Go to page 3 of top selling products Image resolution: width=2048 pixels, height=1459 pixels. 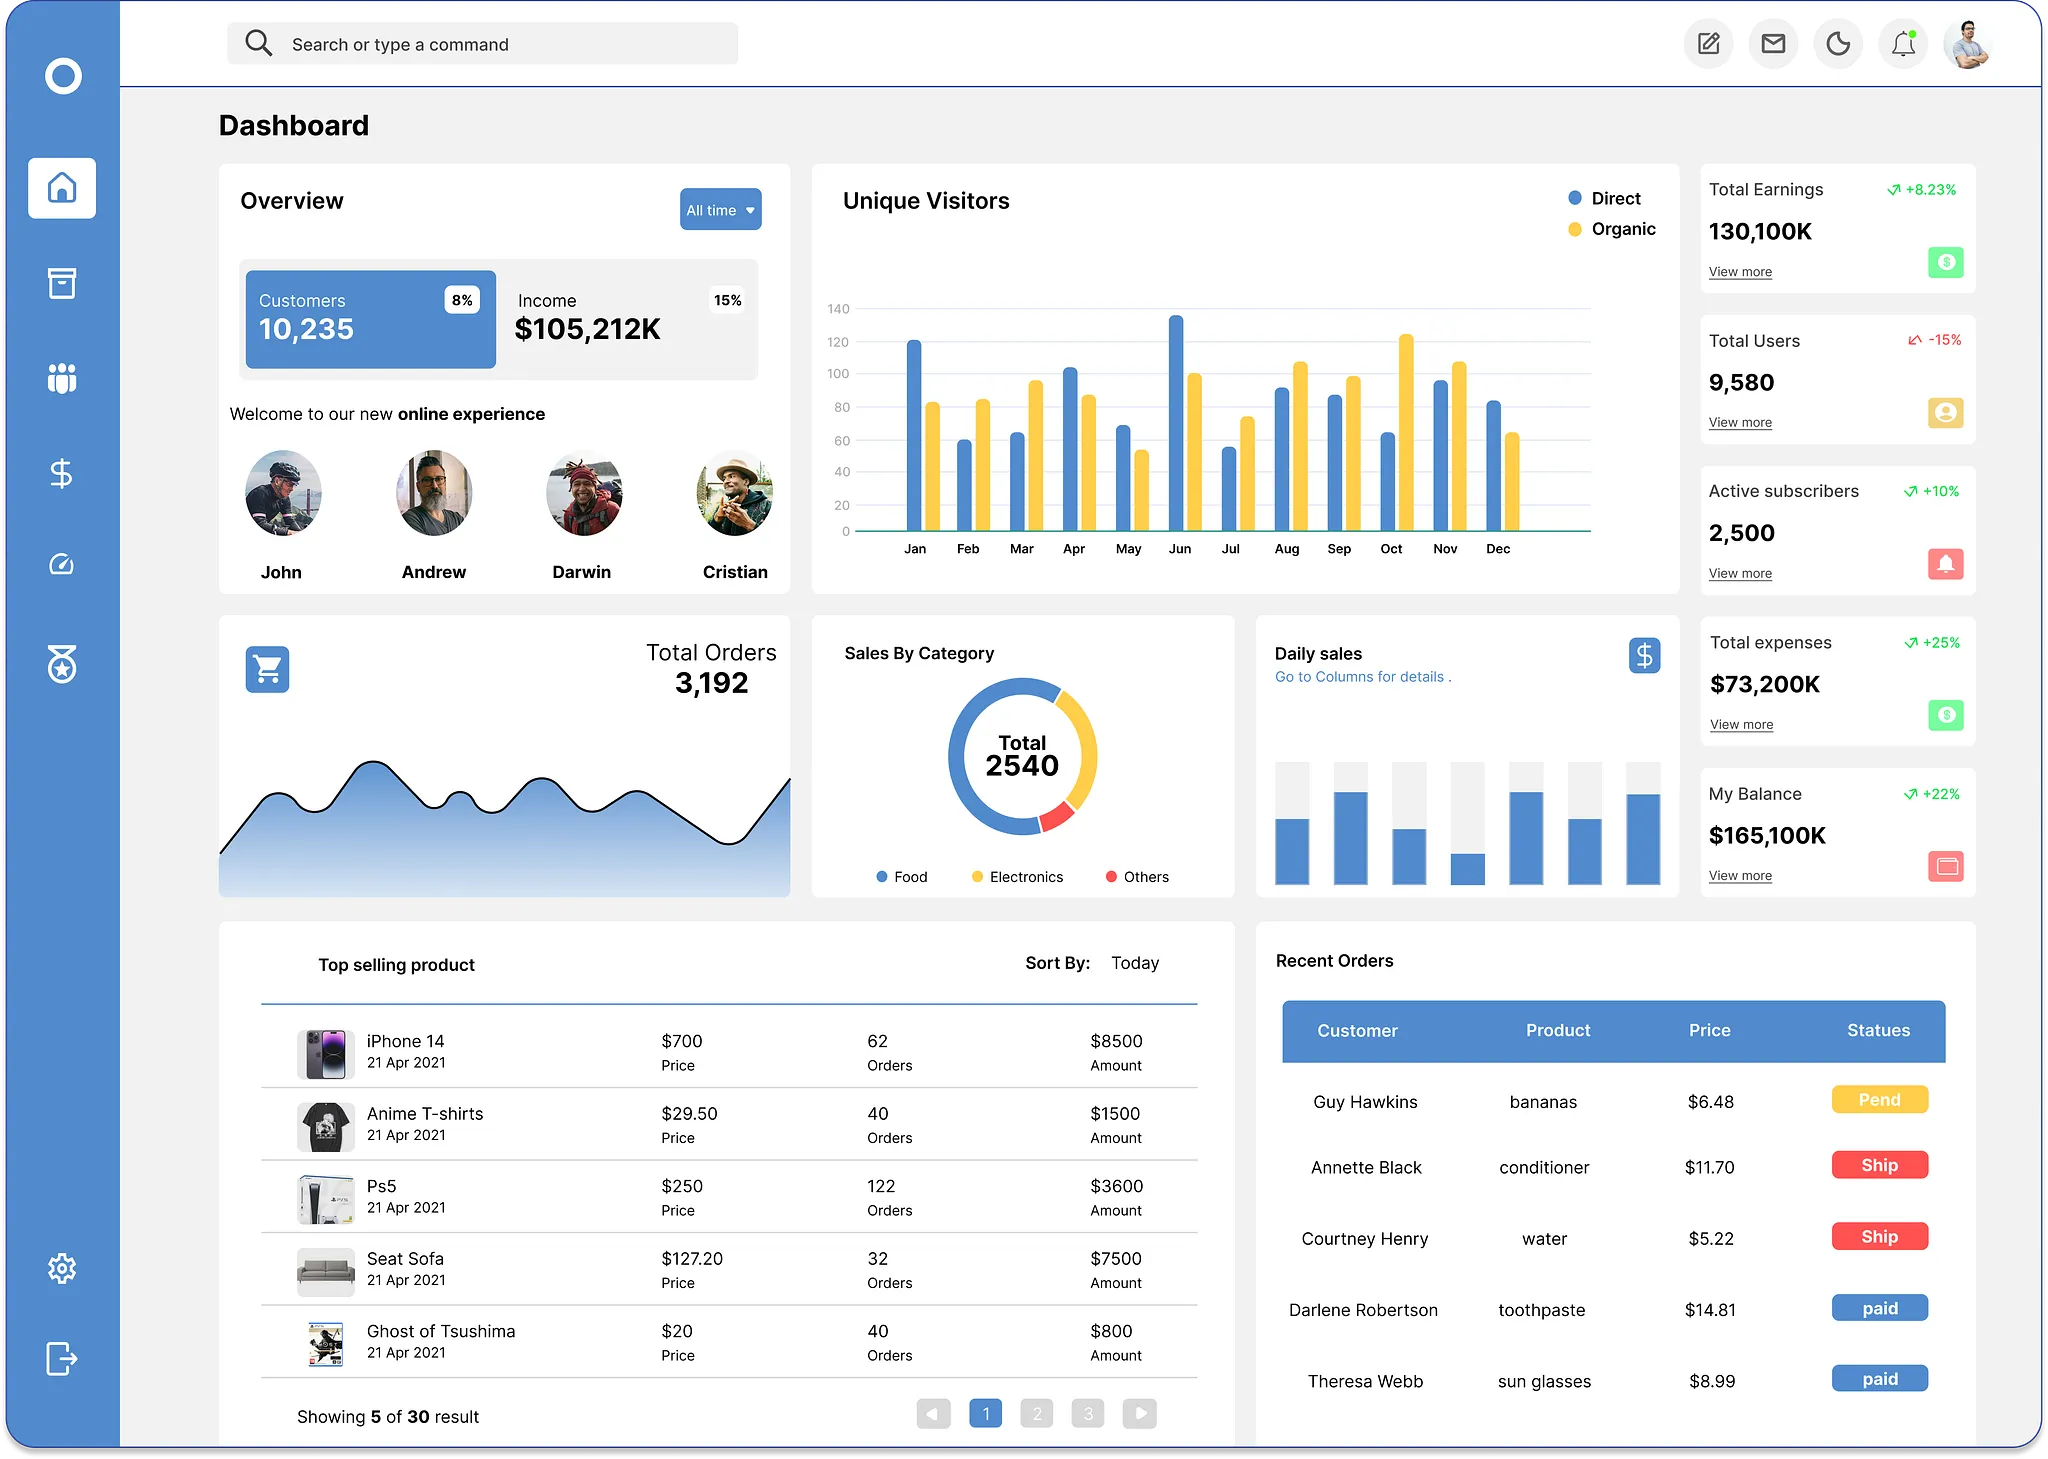click(1088, 1413)
